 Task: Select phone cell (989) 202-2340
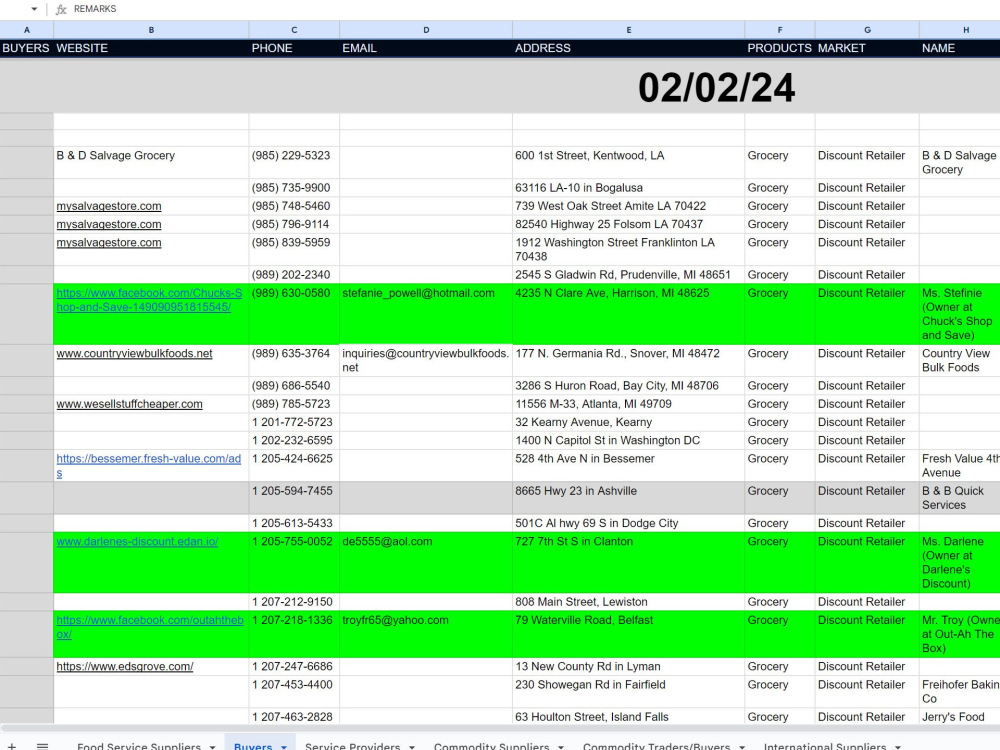[x=294, y=275]
